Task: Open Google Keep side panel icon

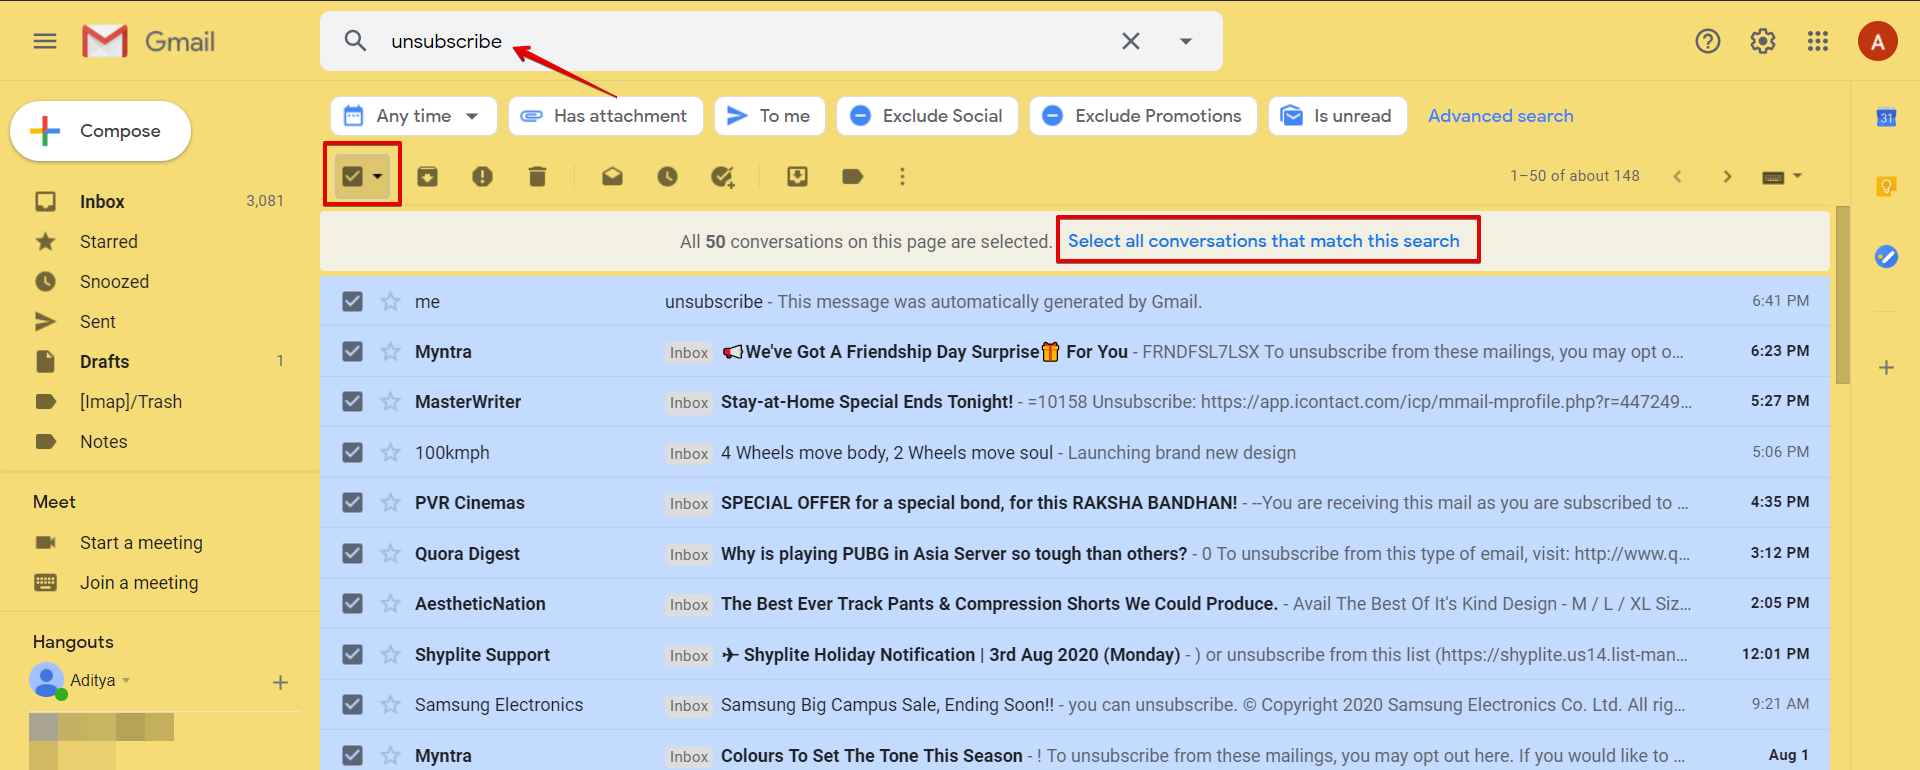Action: coord(1886,187)
